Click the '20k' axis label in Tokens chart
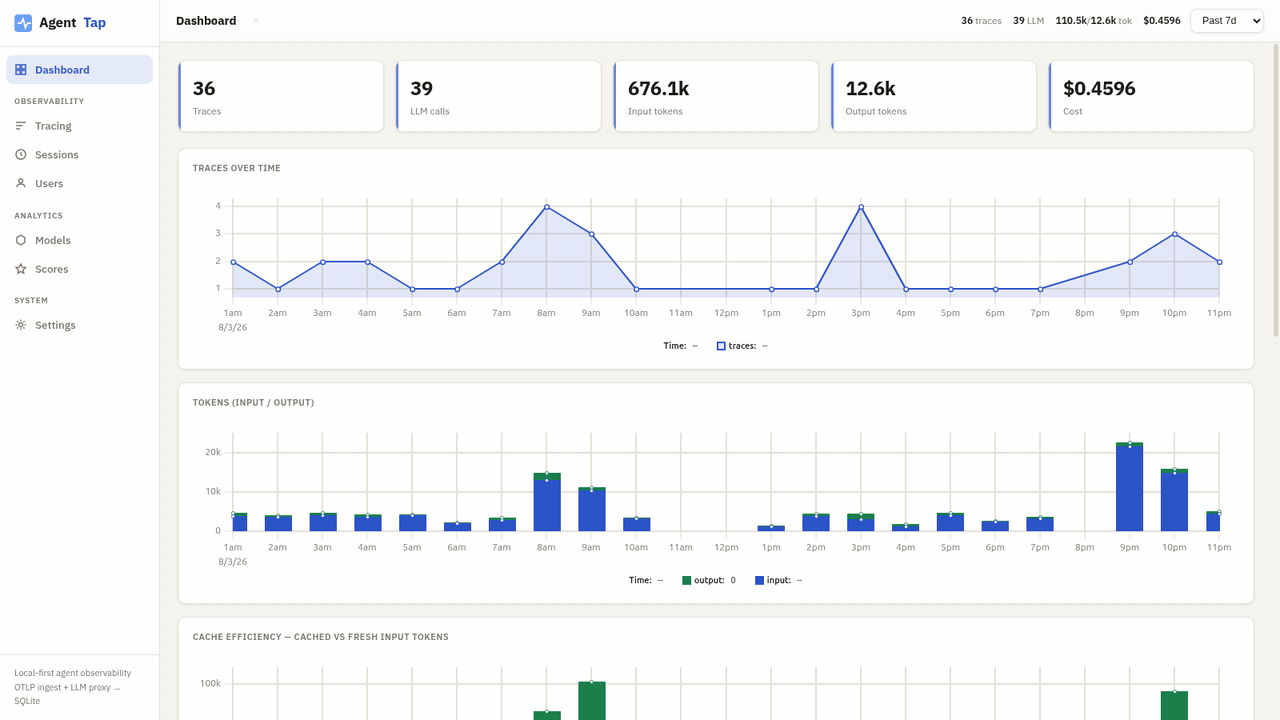The image size is (1280, 720). tap(213, 452)
